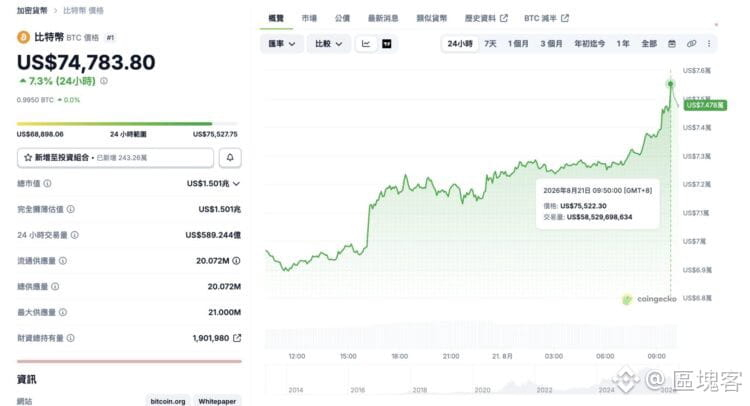This screenshot has height=406, width=750.
Task: Select 1年 time range
Action: tap(623, 44)
